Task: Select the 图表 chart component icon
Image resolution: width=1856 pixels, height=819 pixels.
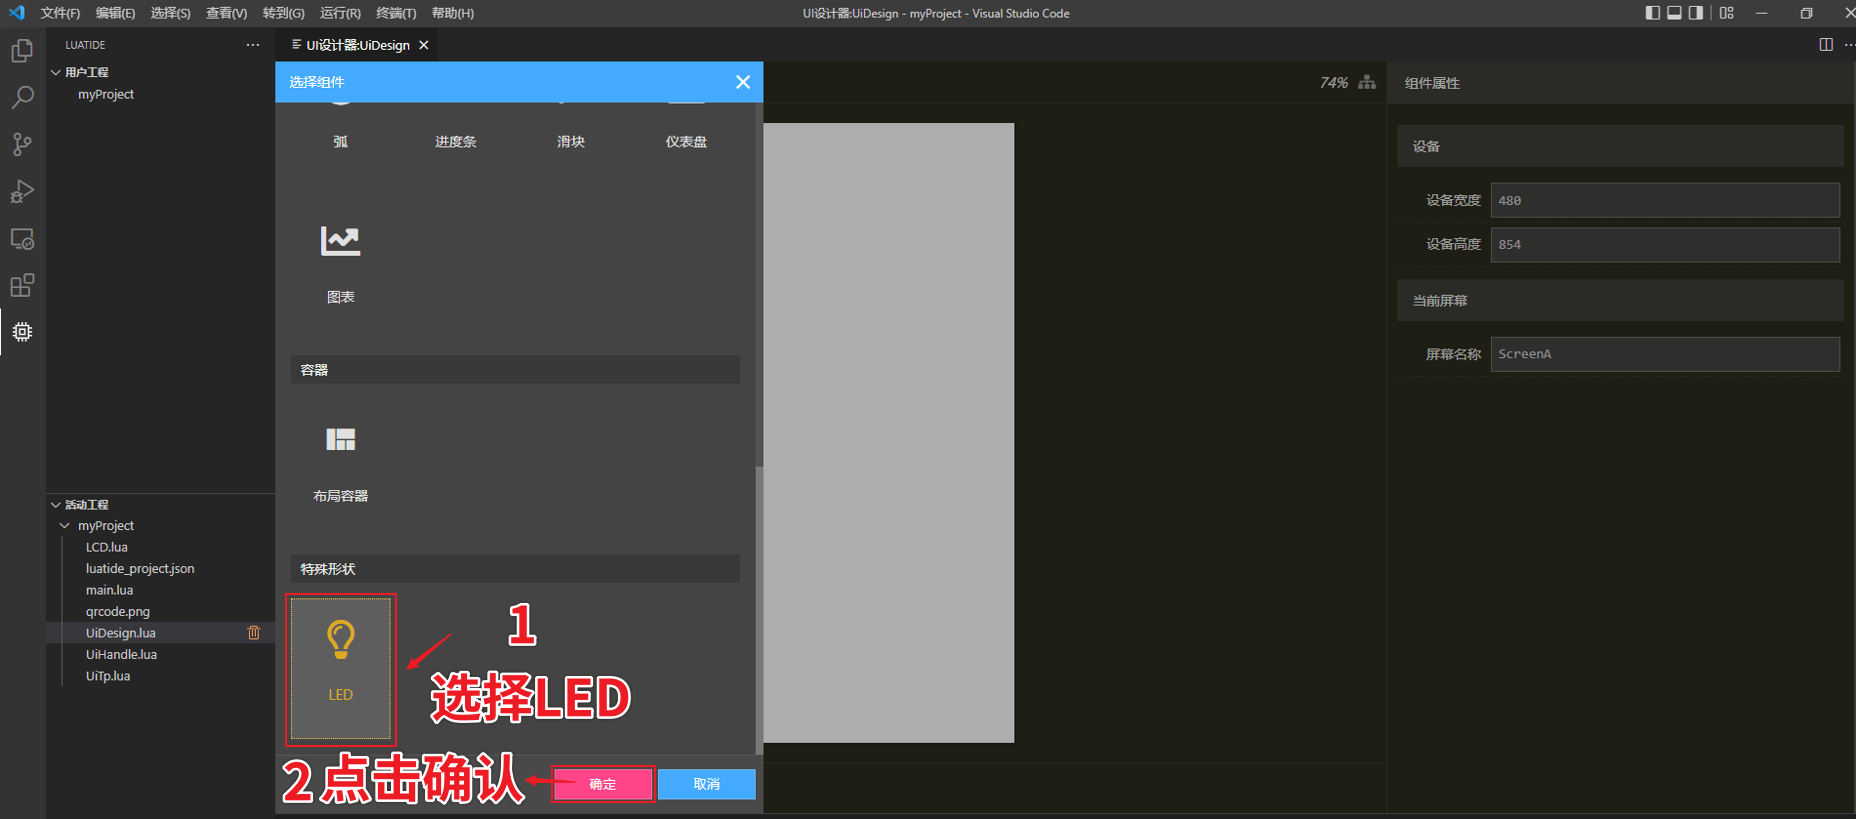Action: tap(340, 241)
